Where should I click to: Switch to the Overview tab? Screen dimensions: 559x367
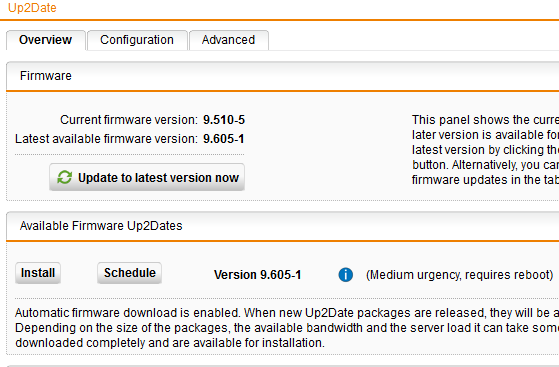pyautogui.click(x=46, y=40)
